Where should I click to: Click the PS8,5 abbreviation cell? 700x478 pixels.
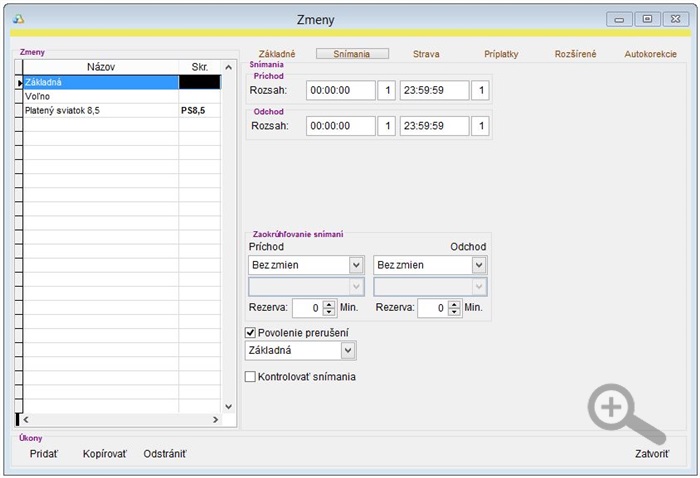(200, 110)
